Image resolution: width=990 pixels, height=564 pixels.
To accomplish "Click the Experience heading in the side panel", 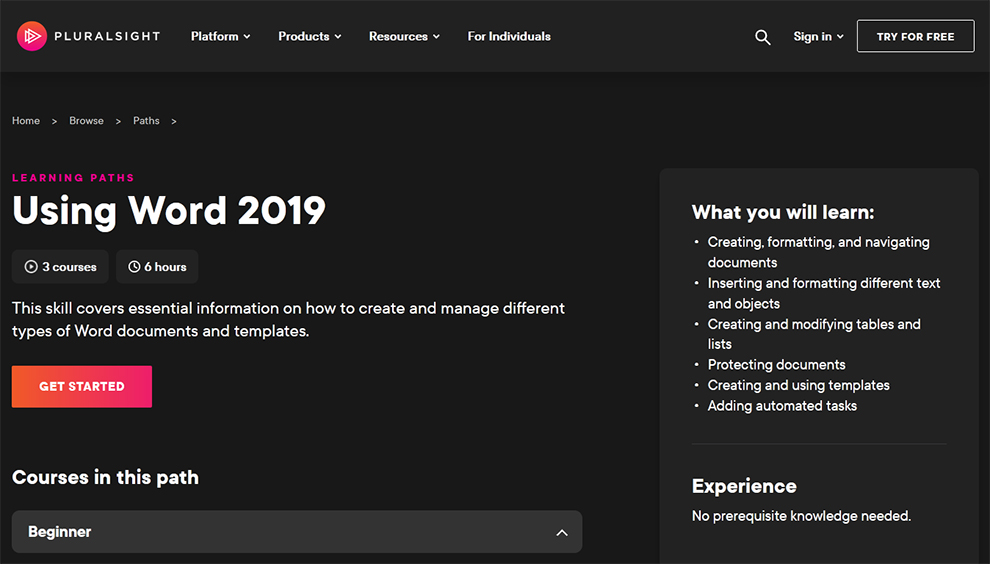I will [744, 487].
